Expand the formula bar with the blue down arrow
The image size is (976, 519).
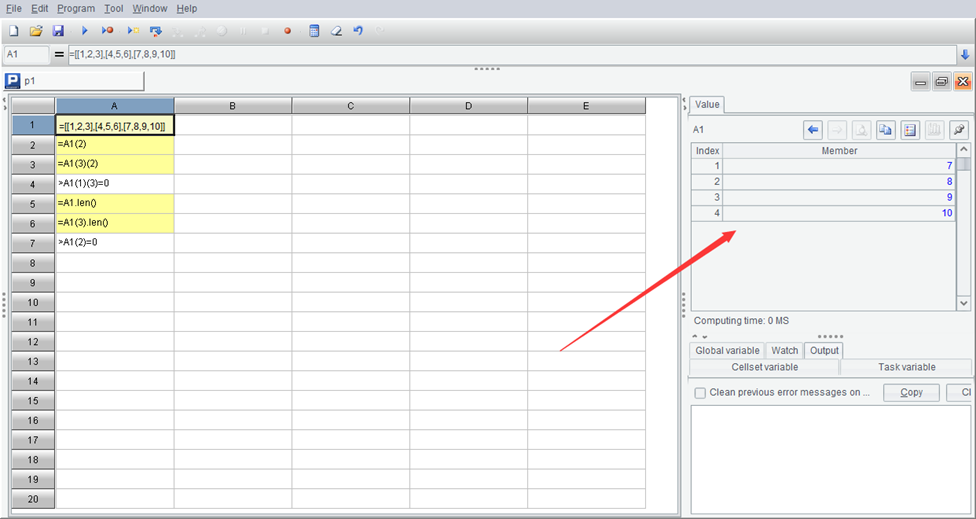click(965, 54)
